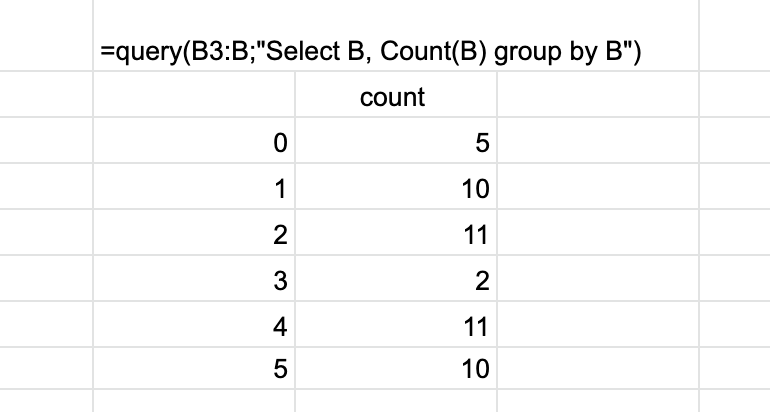Select the group value 2 beside count 11

pyautogui.click(x=194, y=232)
